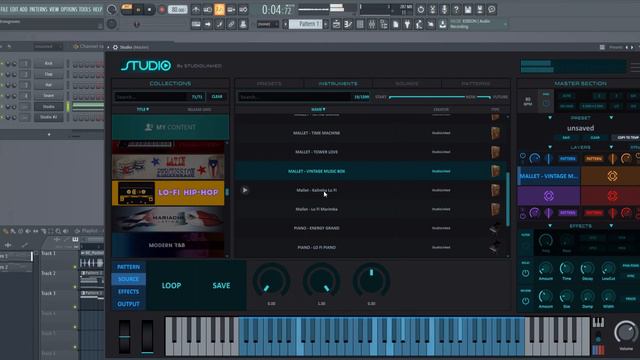Toggle the Delay effect power button
640x360 pixels.
click(526, 273)
